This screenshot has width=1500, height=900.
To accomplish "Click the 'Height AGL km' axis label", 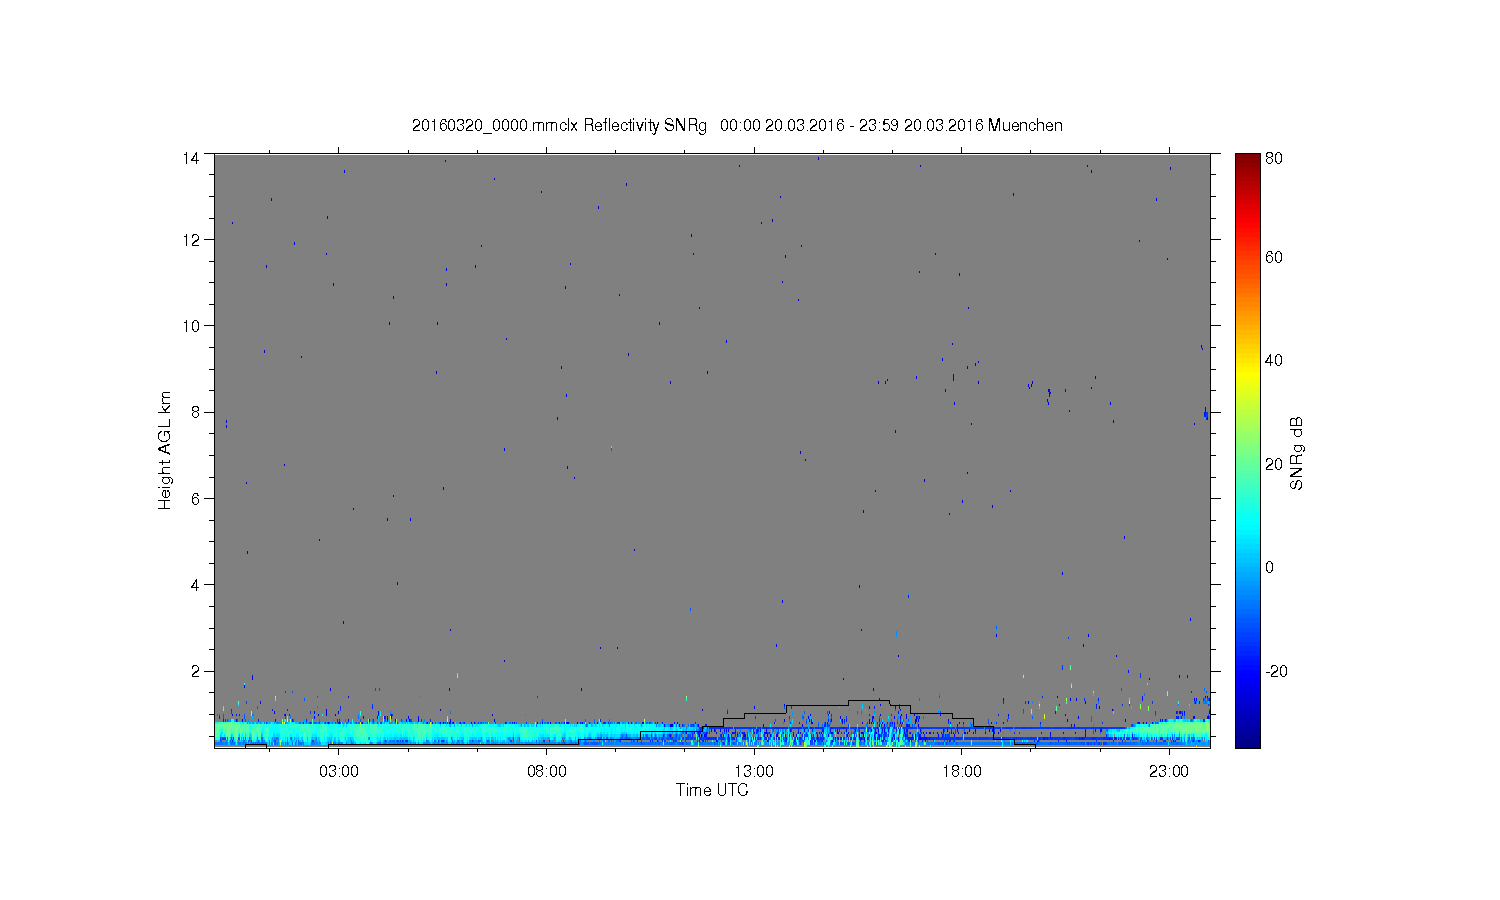I will point(165,450).
